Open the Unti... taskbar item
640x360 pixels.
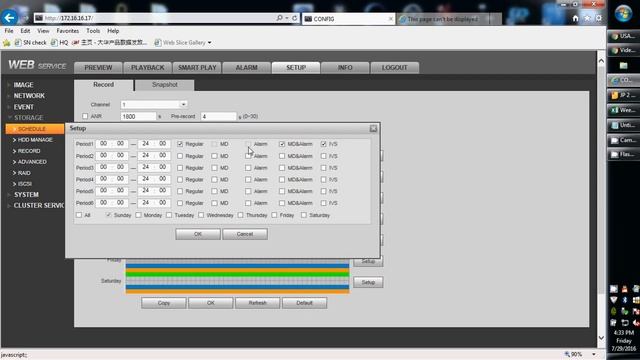coord(623,125)
